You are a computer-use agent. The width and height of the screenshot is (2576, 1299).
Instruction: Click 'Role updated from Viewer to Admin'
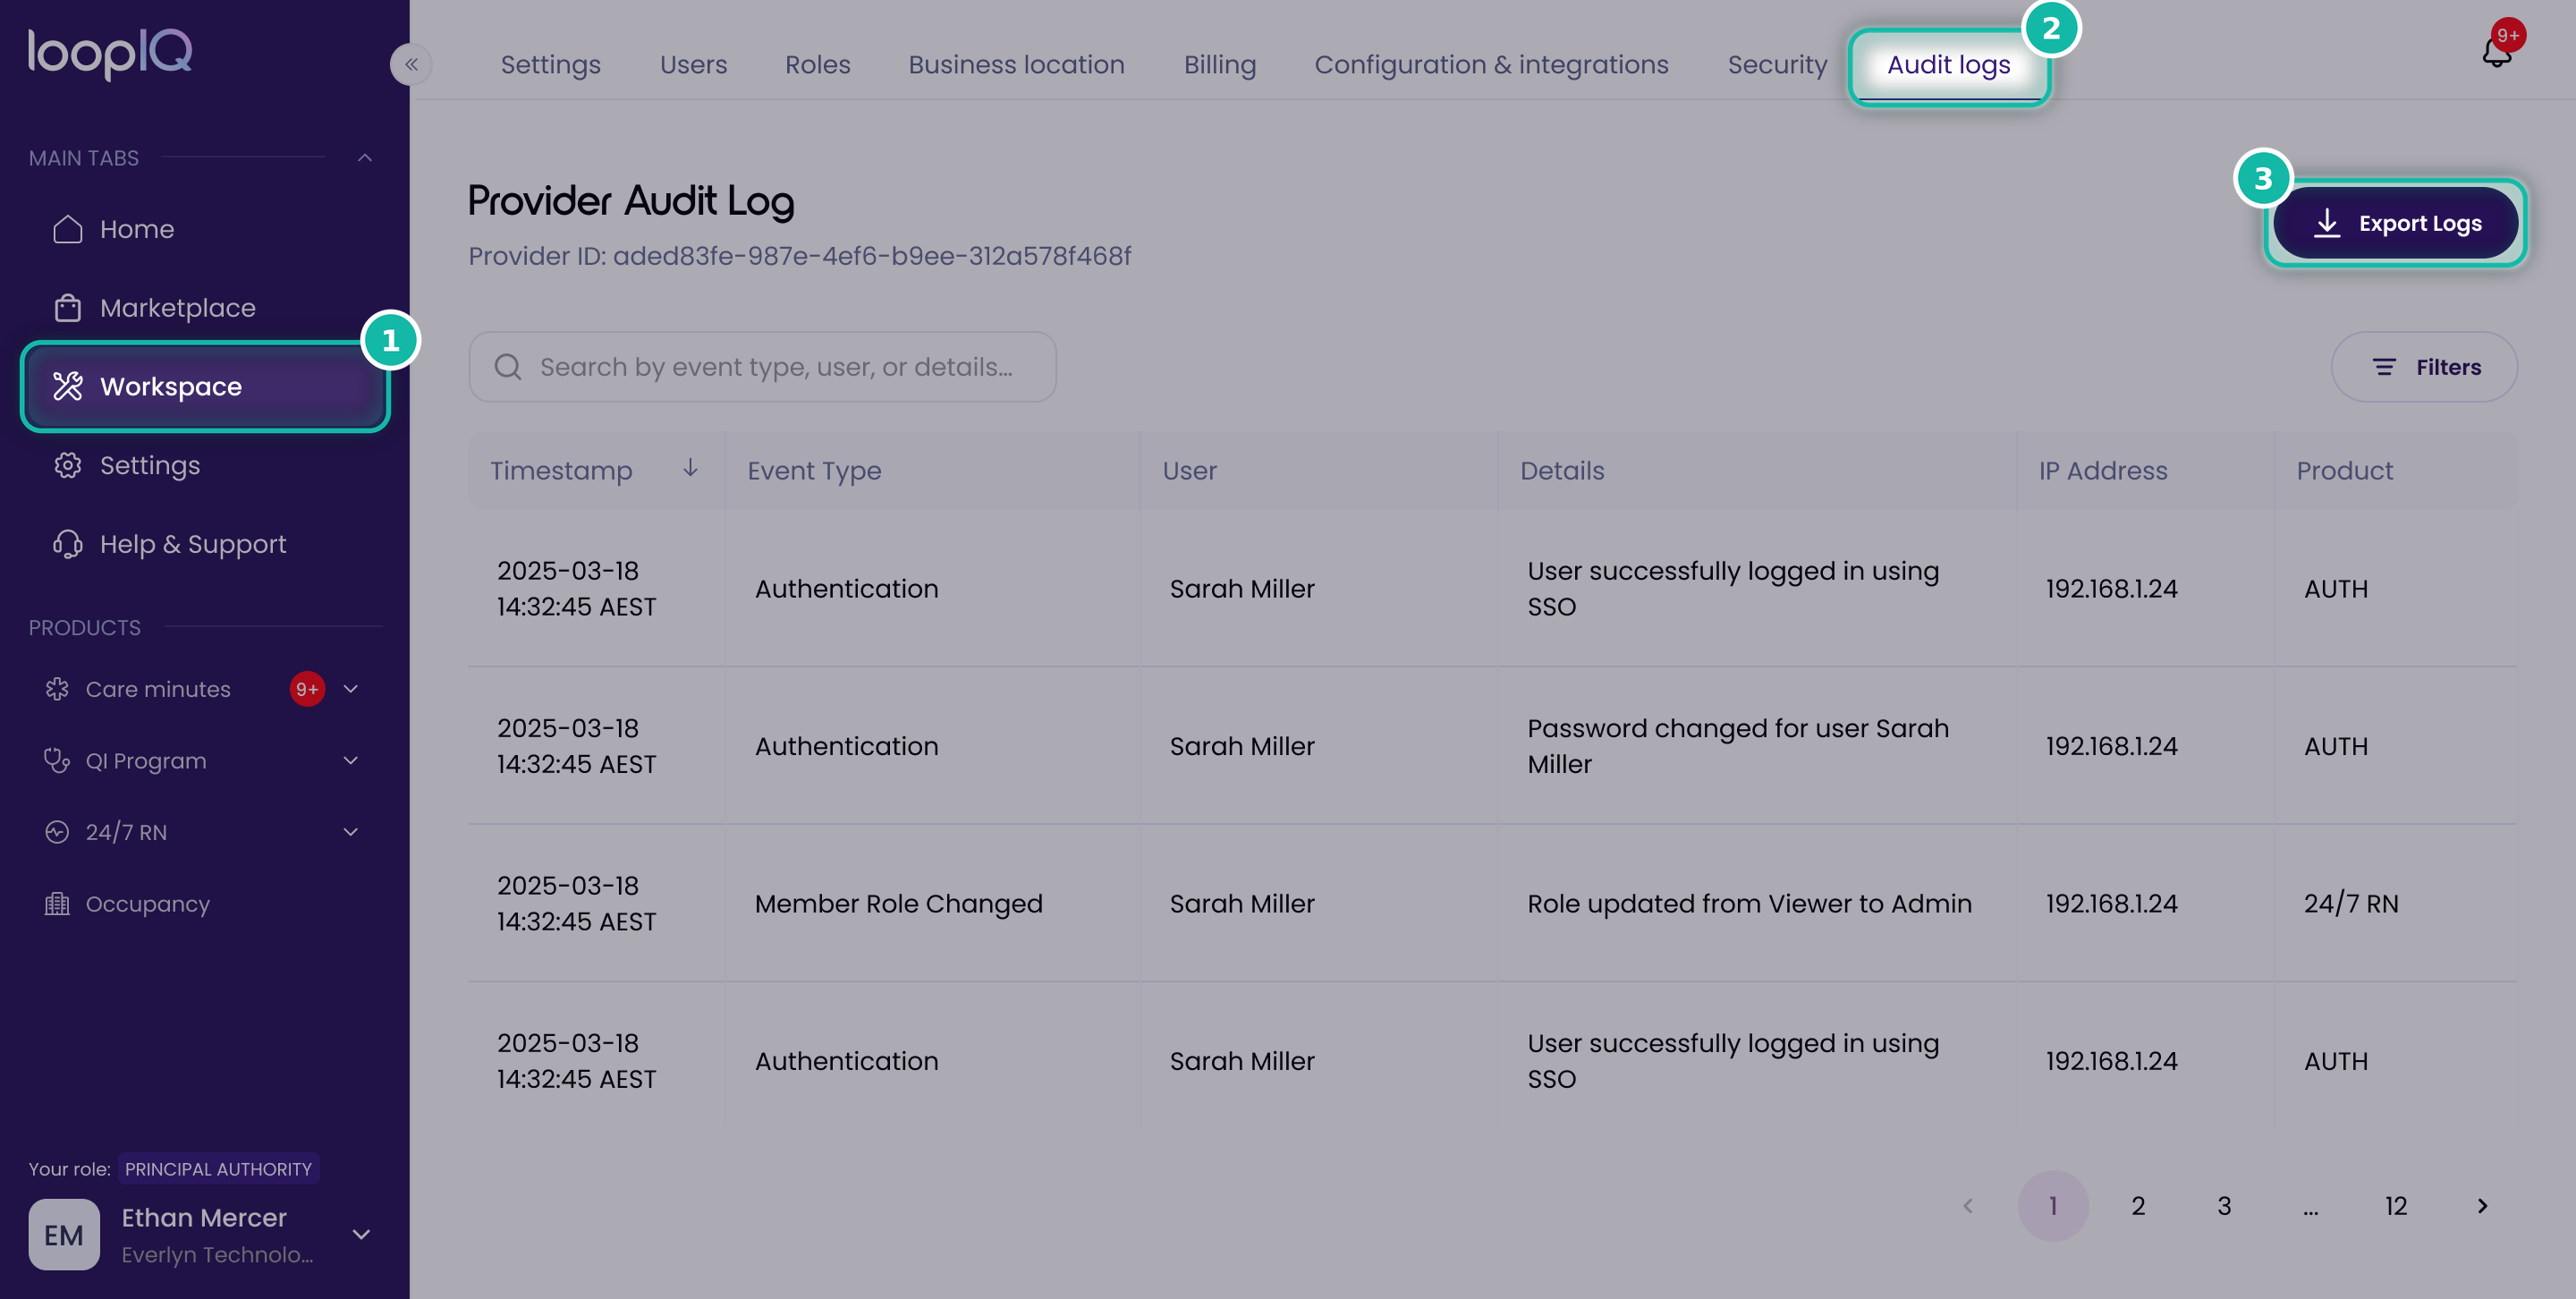click(x=1749, y=903)
